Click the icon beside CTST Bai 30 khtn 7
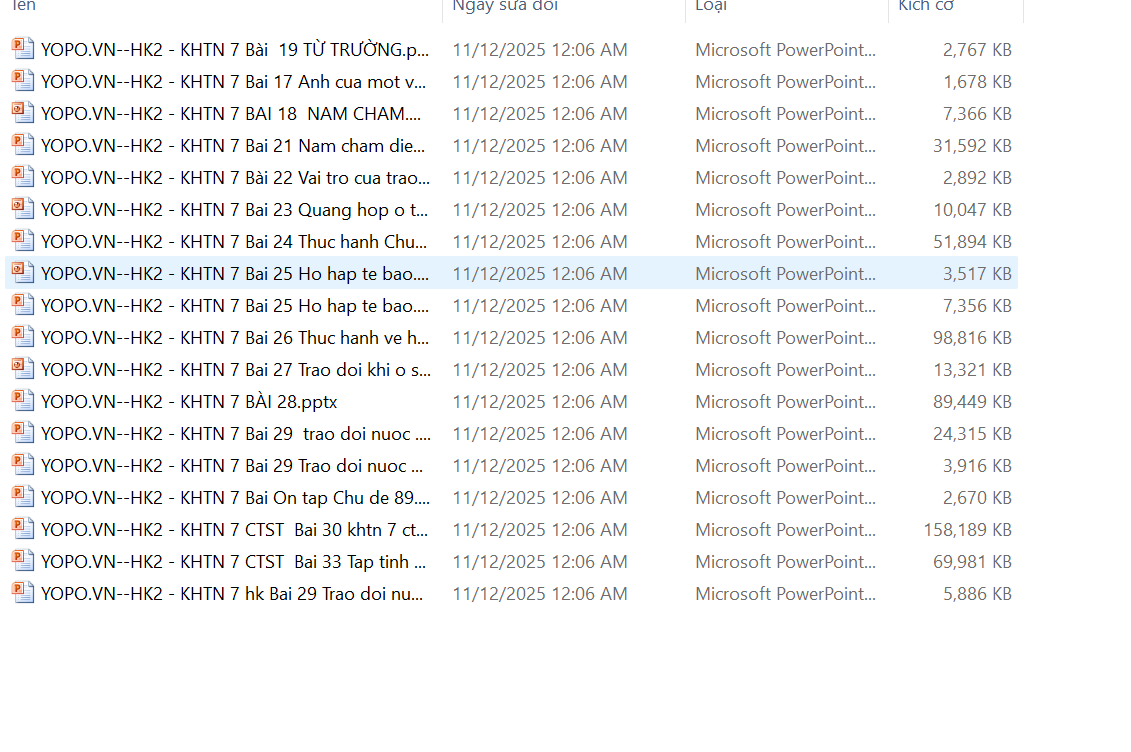Viewport: 1131px width, 752px height. (23, 529)
